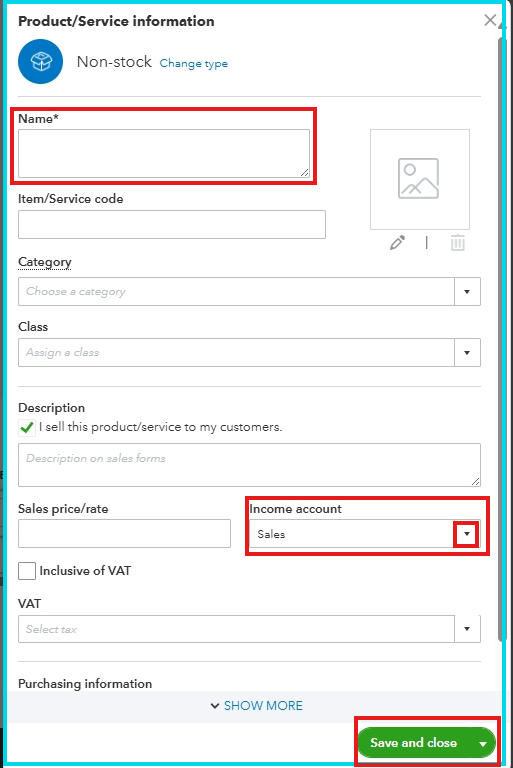This screenshot has height=768, width=513.
Task: Click the Change type link
Action: click(194, 63)
